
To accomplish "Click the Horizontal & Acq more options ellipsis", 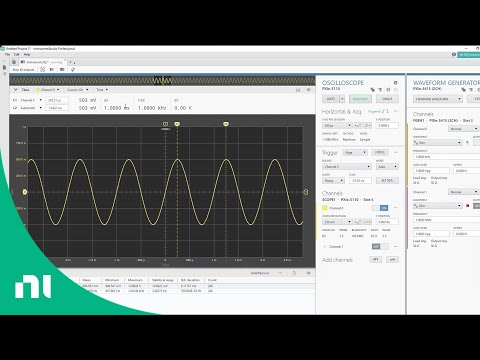I will point(396,111).
